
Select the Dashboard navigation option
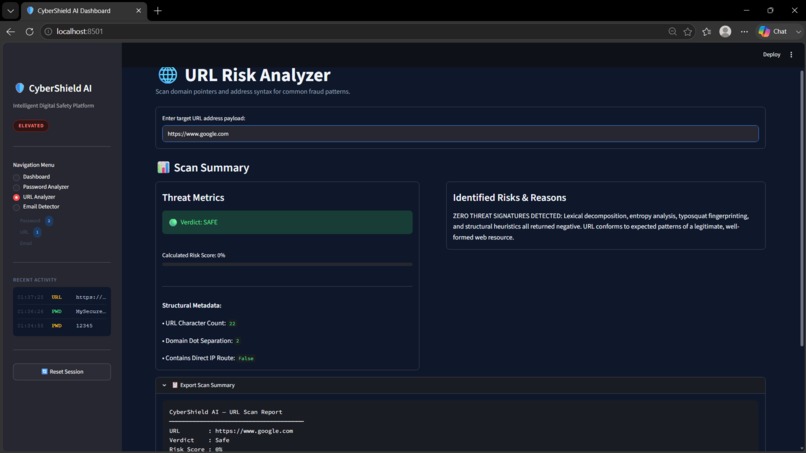[31, 177]
